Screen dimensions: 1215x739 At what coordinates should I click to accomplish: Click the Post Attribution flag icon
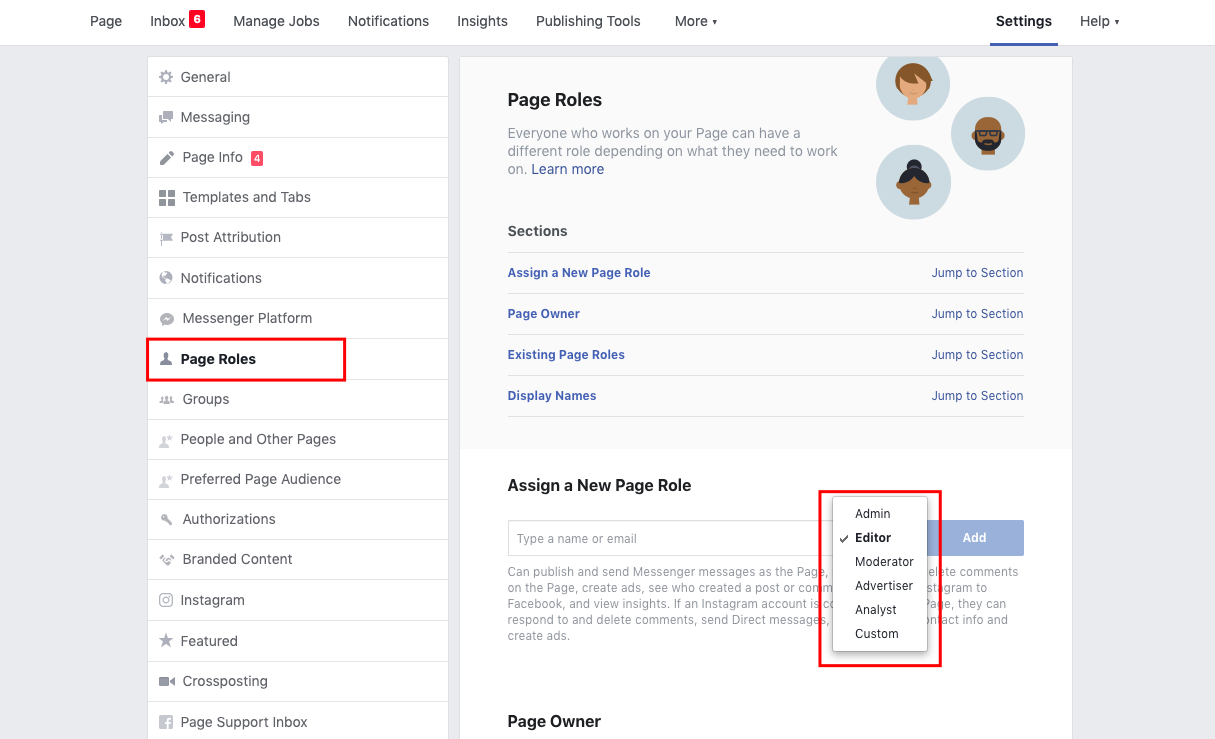pos(166,238)
